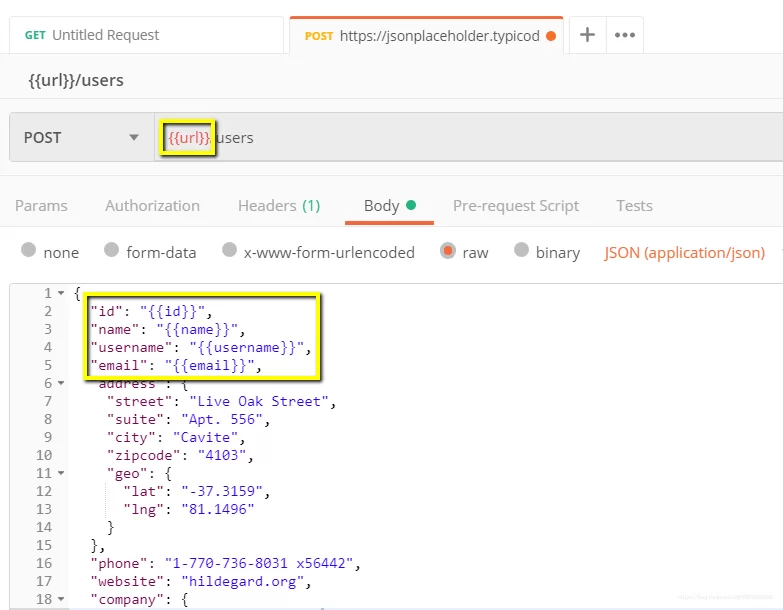Viewport: 783px width, 610px height.
Task: Open the tab options ellipsis menu
Action: click(x=625, y=35)
